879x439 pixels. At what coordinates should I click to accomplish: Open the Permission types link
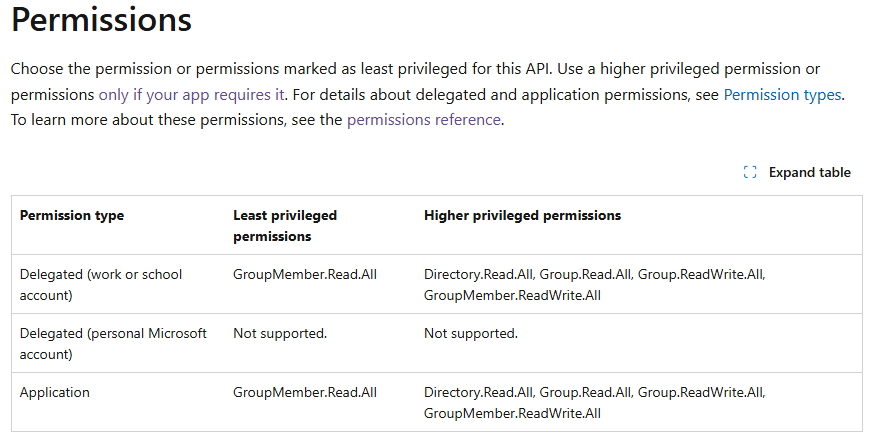click(x=782, y=95)
